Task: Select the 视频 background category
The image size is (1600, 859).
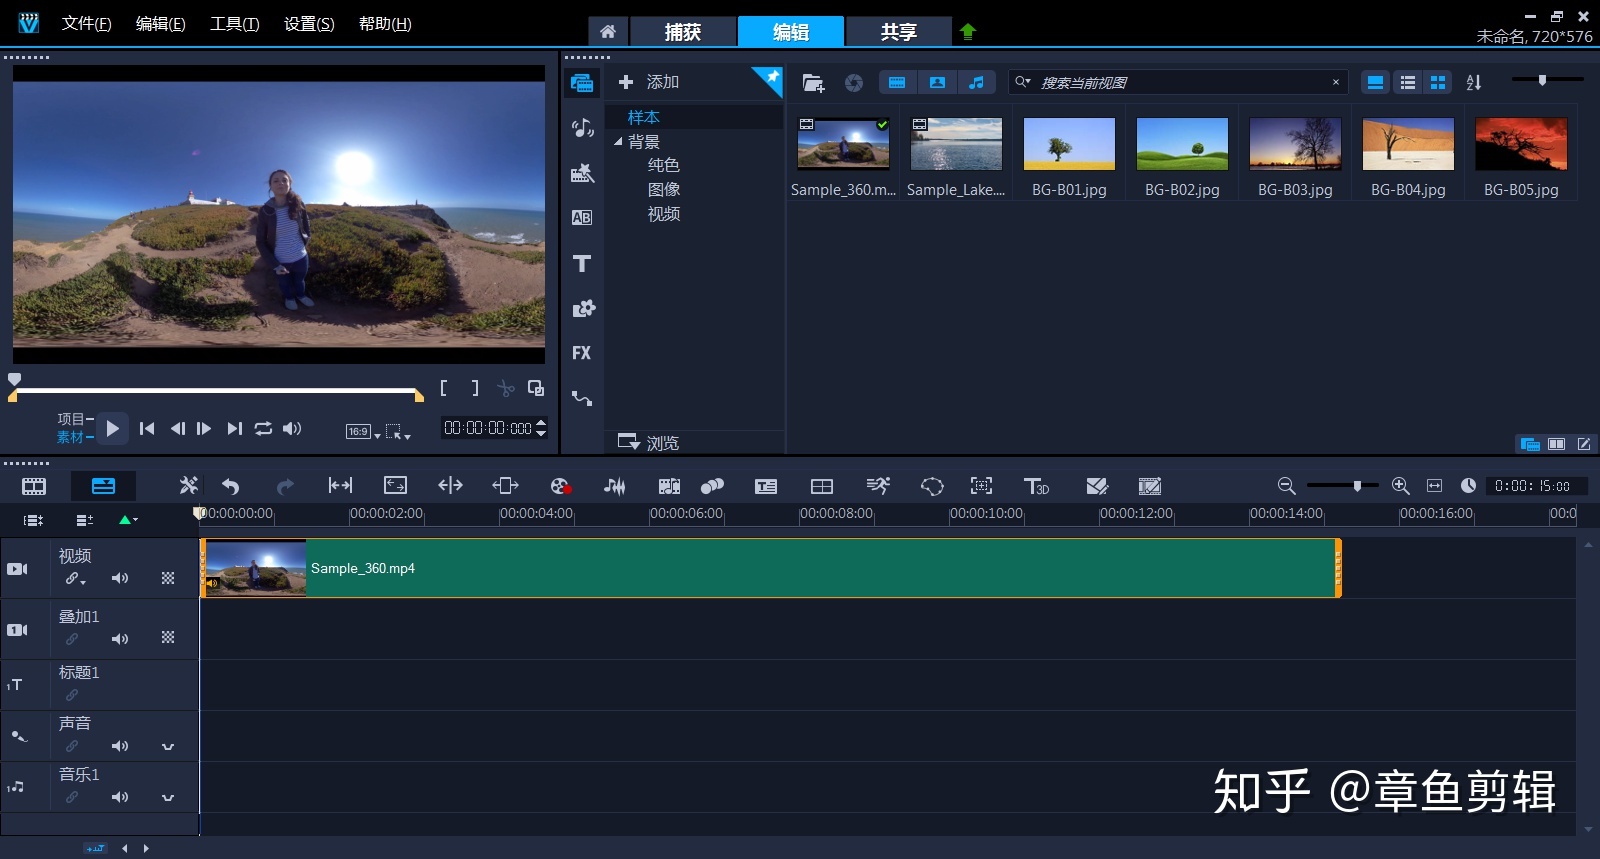Action: [x=664, y=214]
